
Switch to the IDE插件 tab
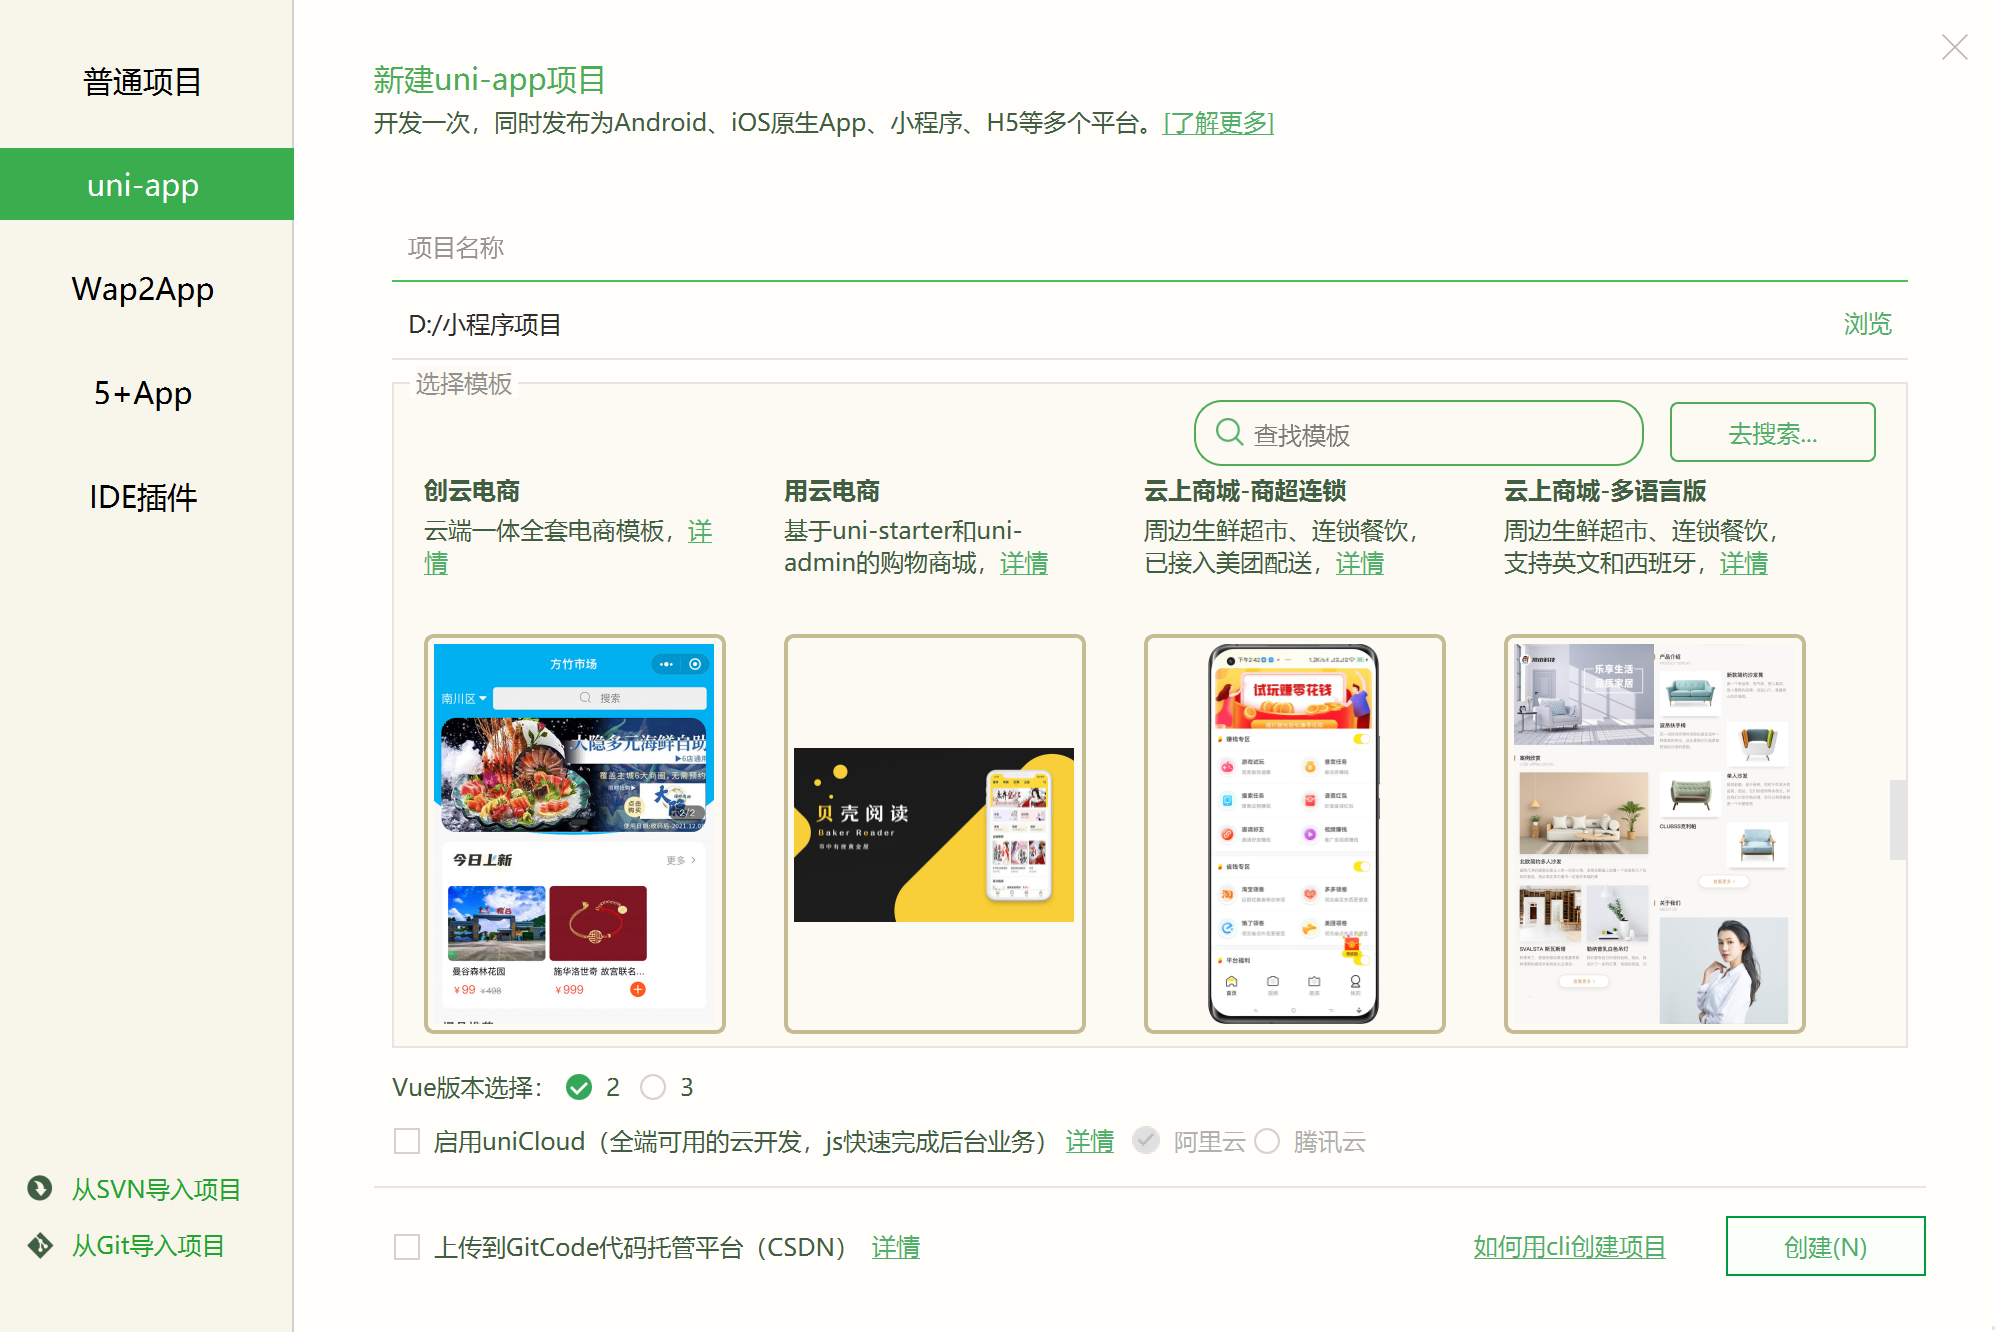143,497
